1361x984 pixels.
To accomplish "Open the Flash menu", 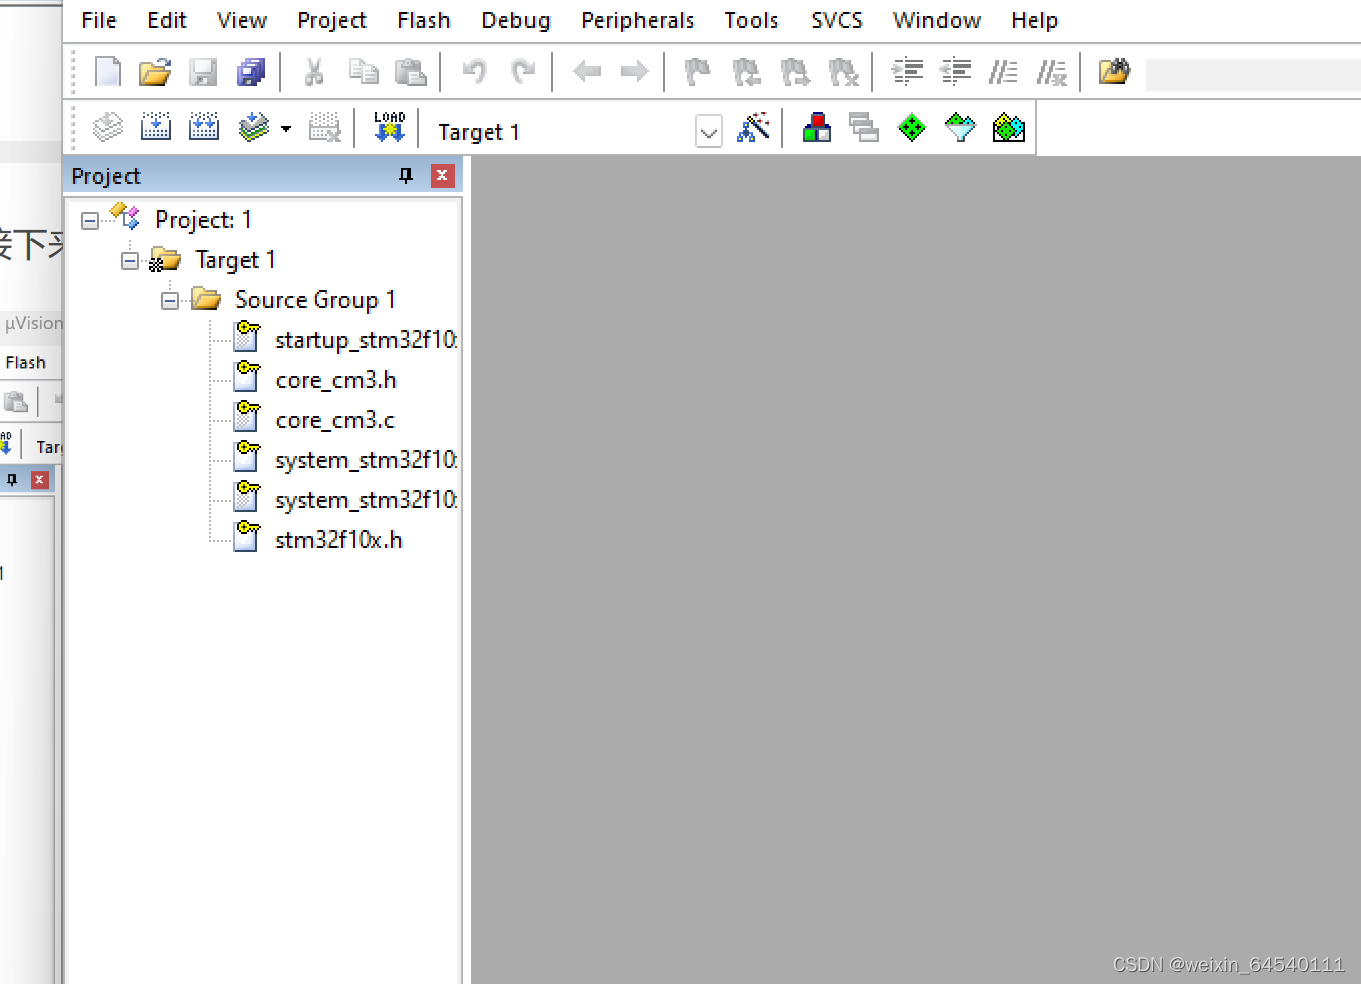I will 423,20.
